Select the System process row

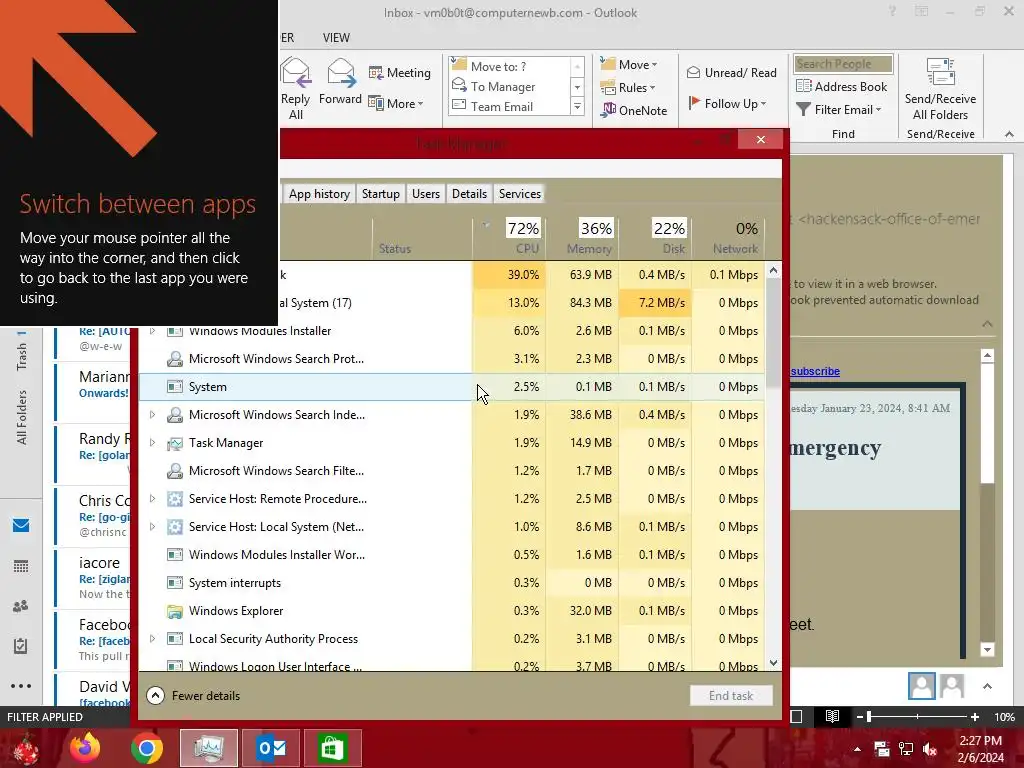[452, 387]
